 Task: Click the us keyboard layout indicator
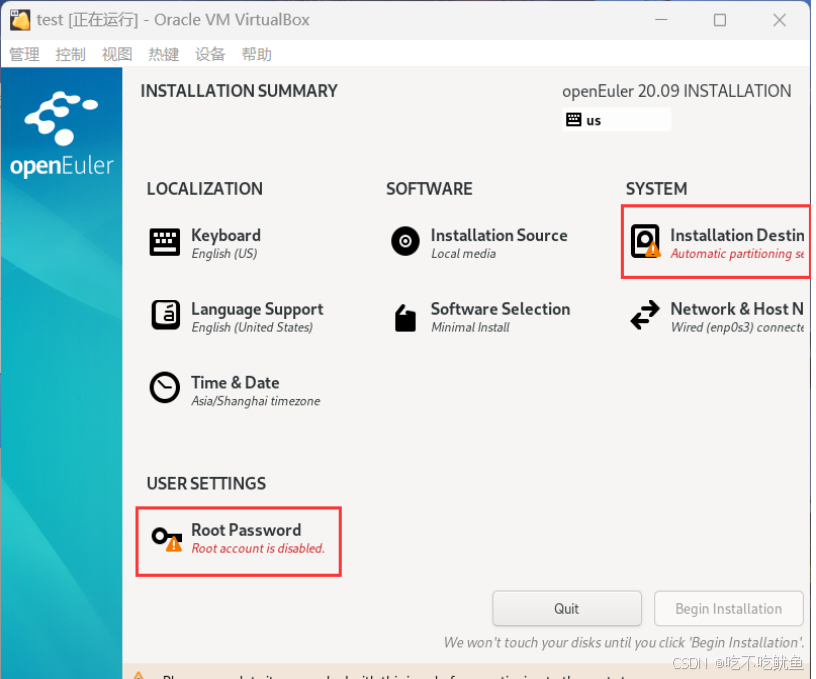coord(616,120)
